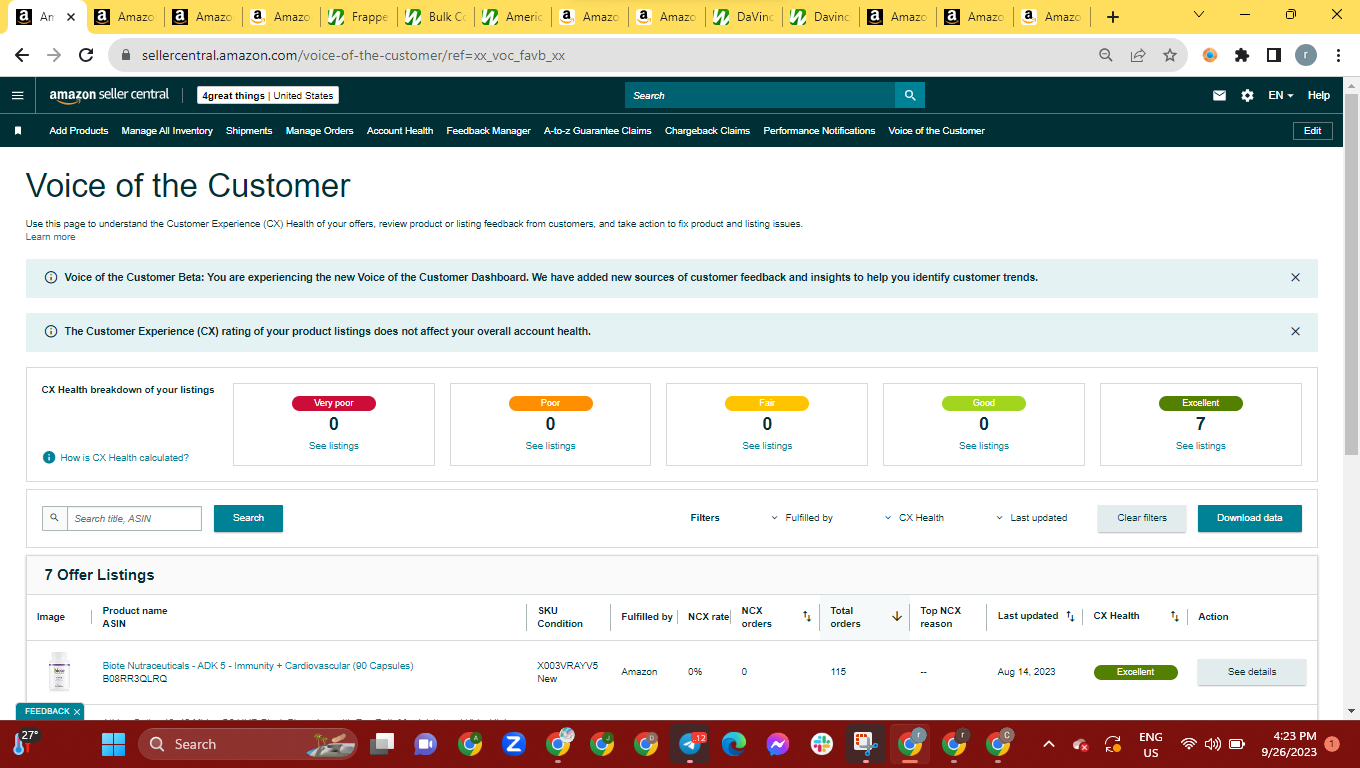The height and width of the screenshot is (768, 1360).
Task: Switch to the Frappe browser tab
Action: coord(357,17)
